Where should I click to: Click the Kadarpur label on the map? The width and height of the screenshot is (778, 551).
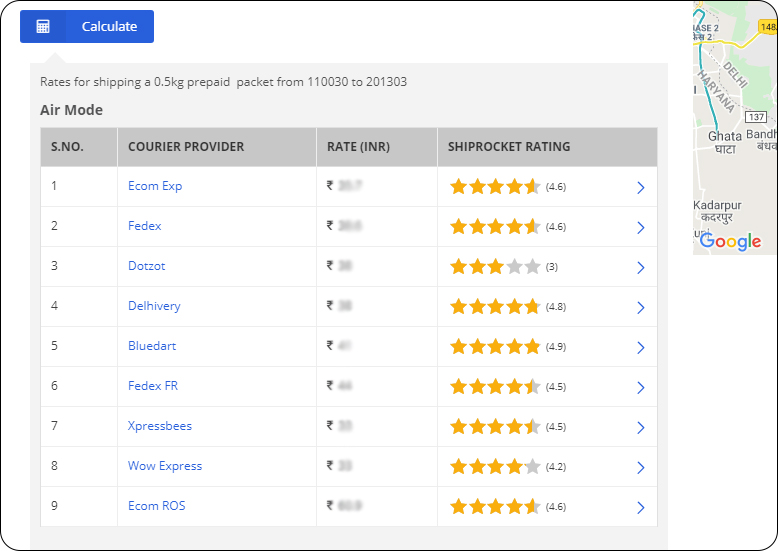point(717,205)
